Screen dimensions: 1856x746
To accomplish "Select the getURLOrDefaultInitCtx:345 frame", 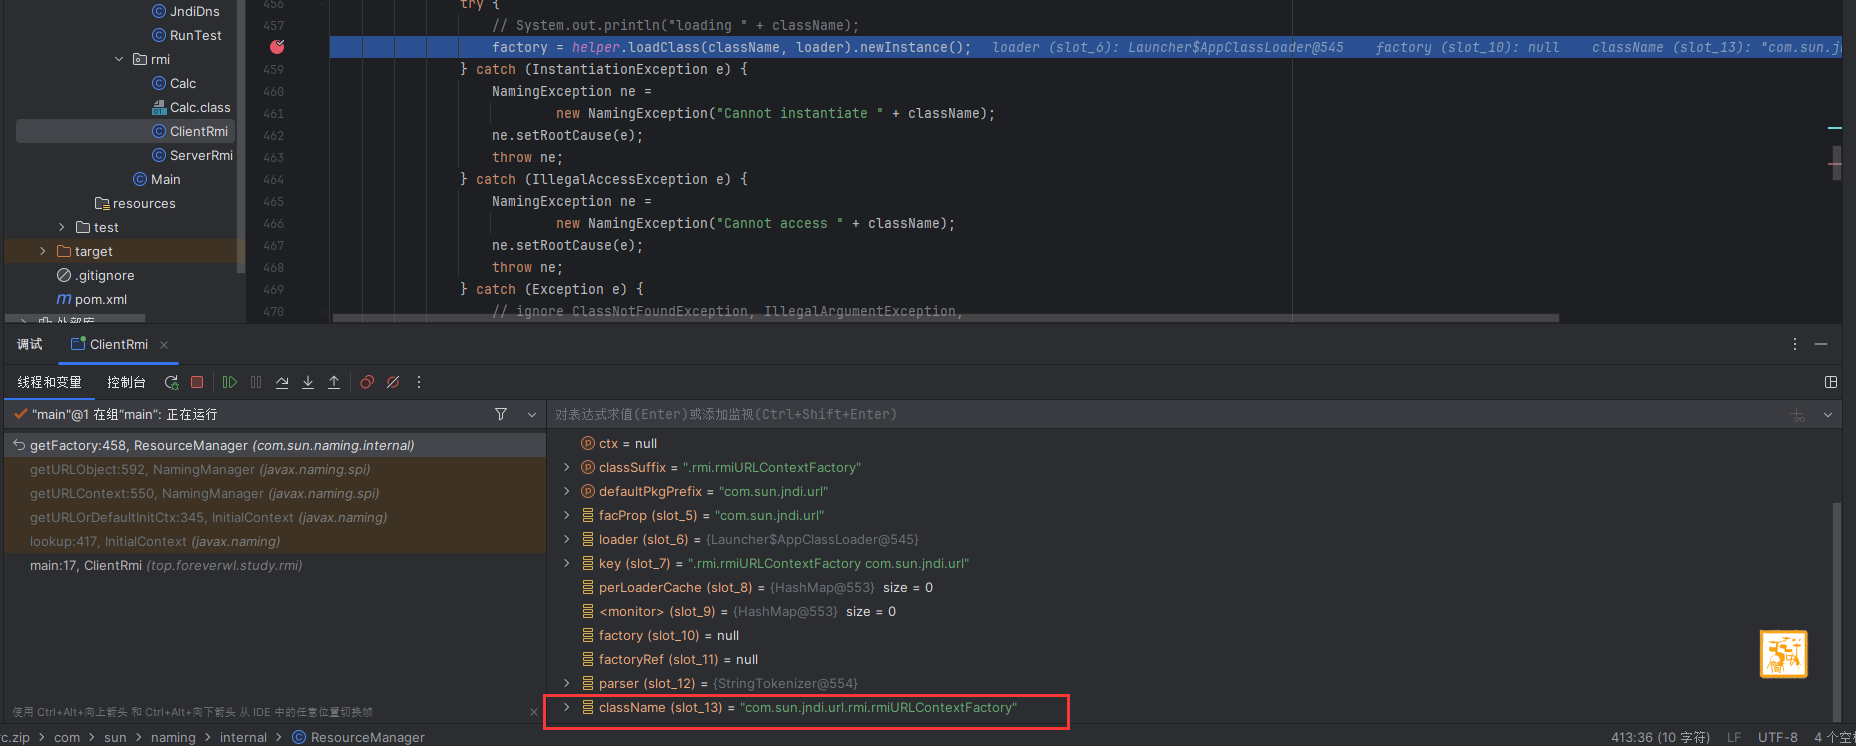I will (x=275, y=517).
